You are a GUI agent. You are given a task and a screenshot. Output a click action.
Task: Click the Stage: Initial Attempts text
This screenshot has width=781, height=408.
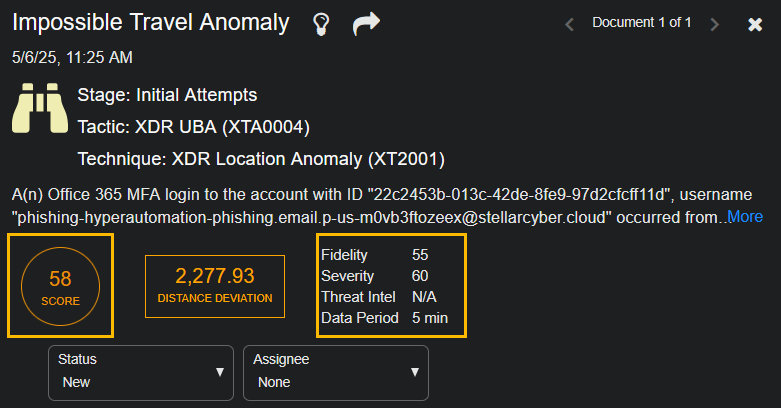tap(168, 96)
